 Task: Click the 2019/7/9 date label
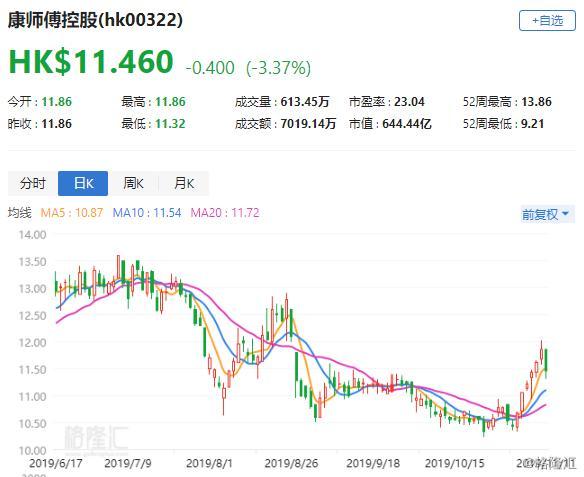click(x=128, y=464)
